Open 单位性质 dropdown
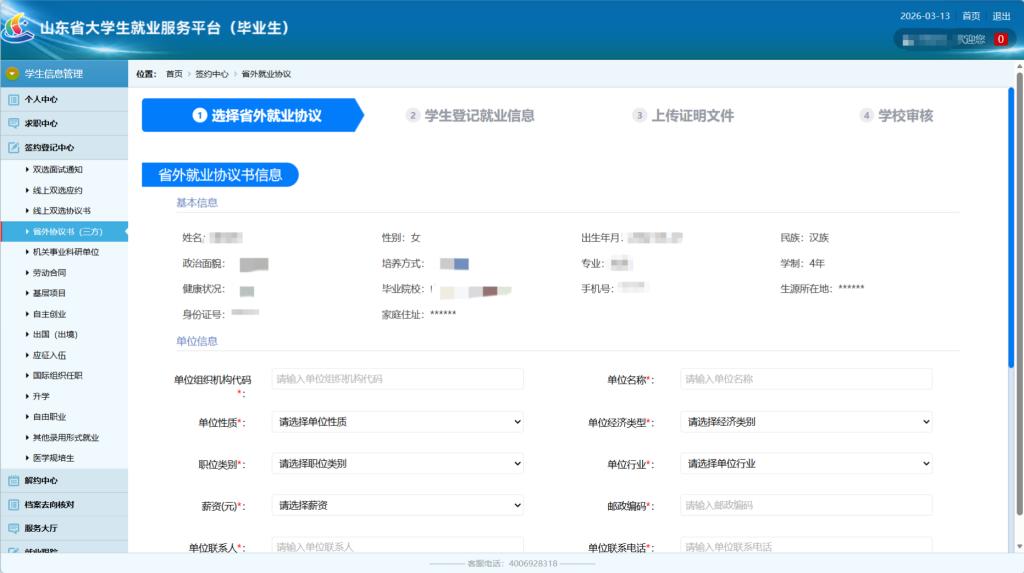1024x573 pixels. point(398,422)
